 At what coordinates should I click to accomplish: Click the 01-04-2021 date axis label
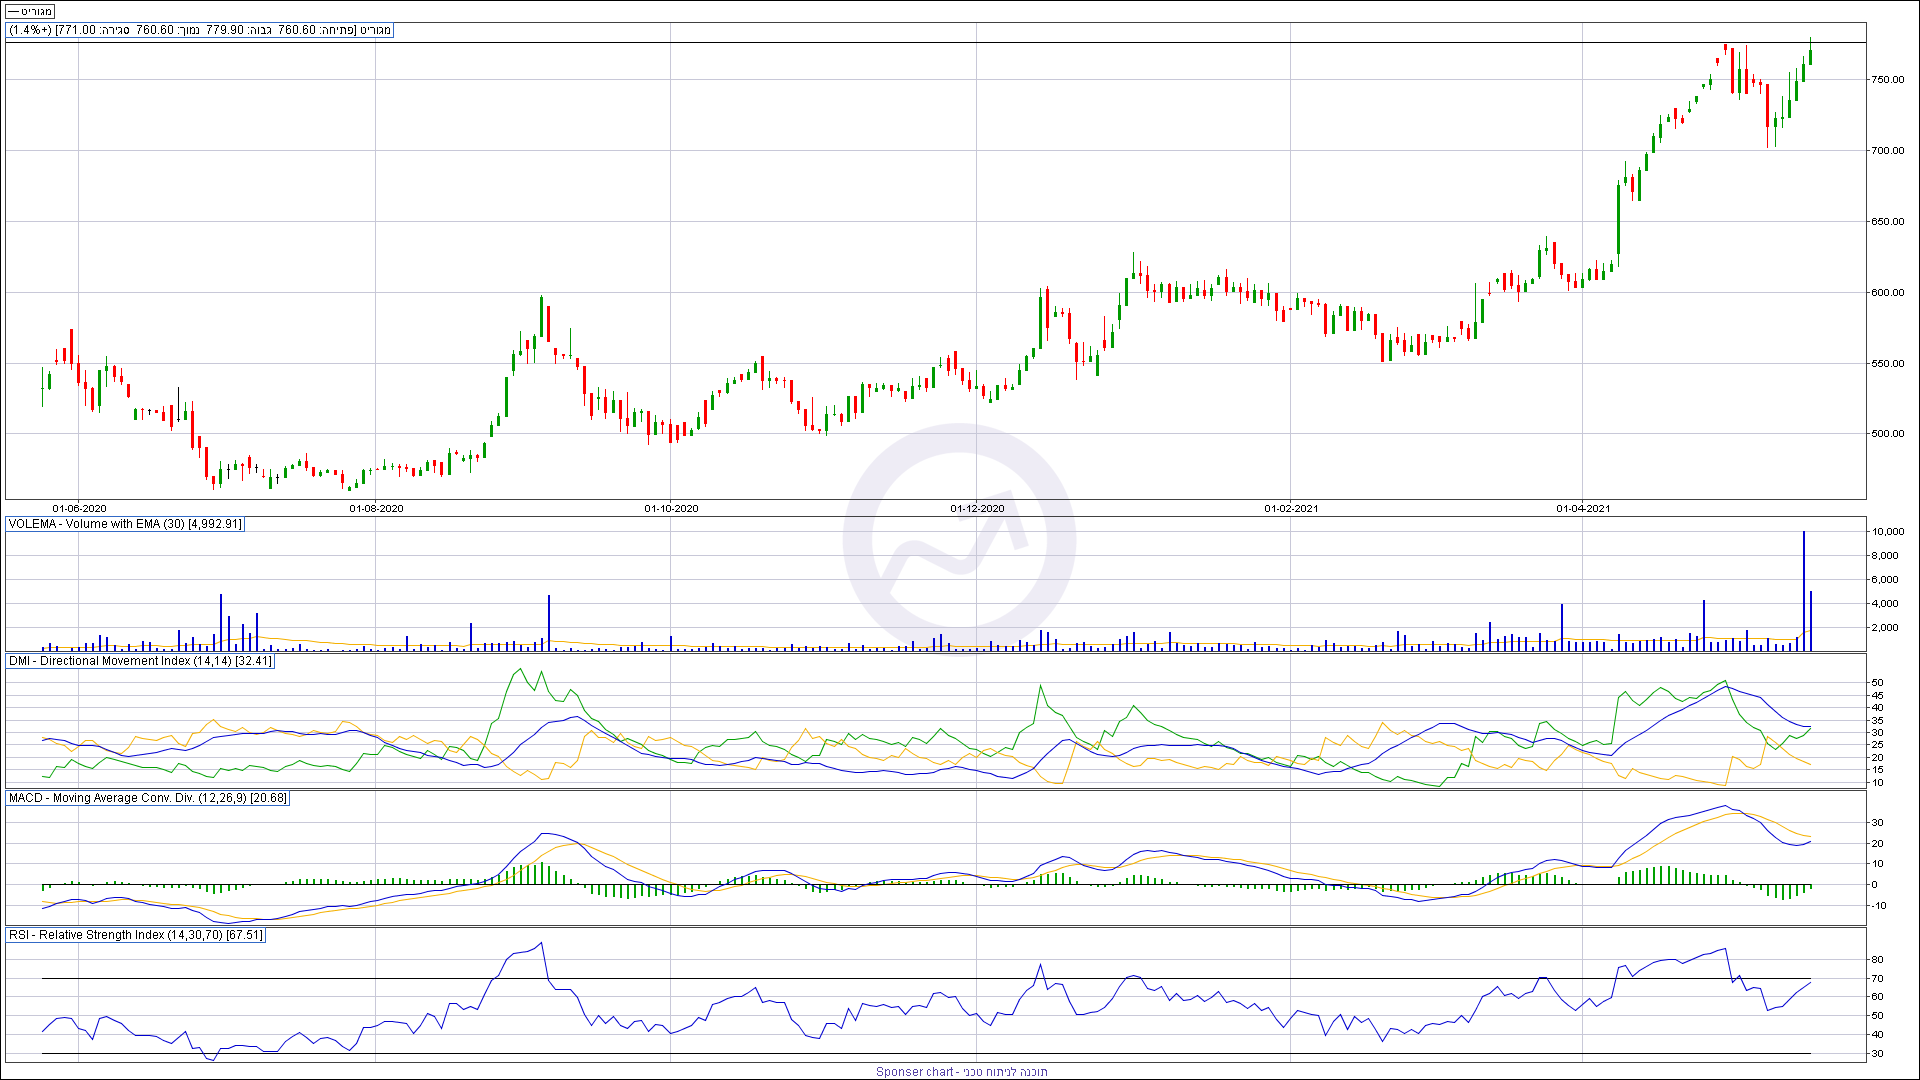click(1583, 509)
